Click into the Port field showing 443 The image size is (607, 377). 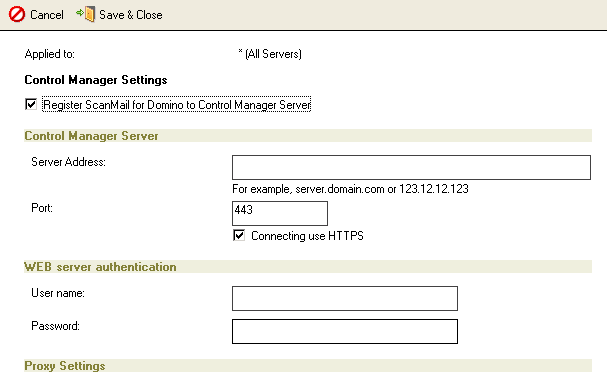point(279,213)
